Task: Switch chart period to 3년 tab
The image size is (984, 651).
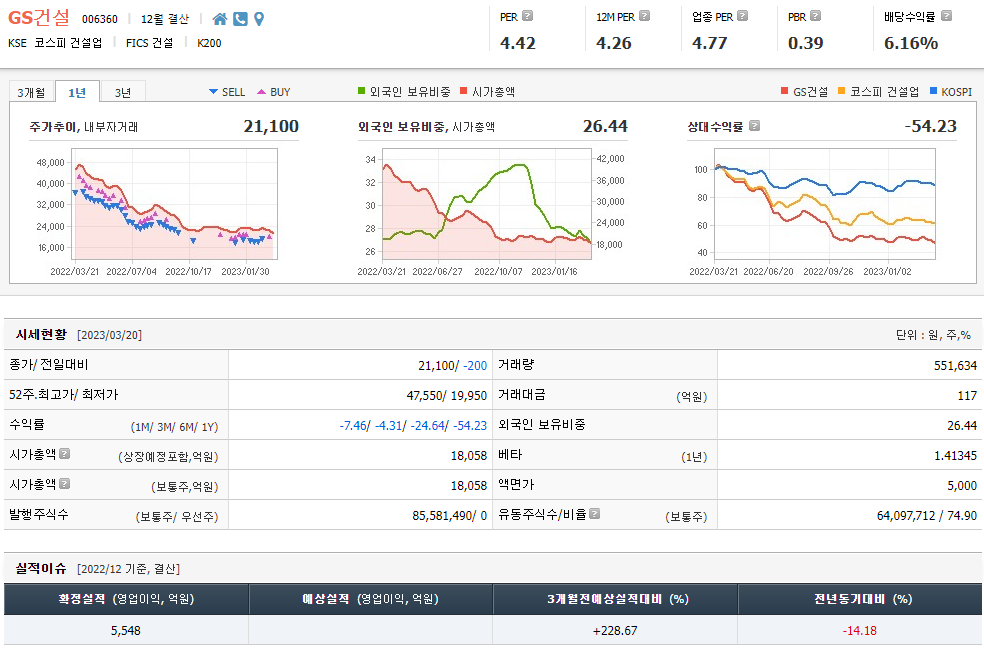Action: coord(123,92)
